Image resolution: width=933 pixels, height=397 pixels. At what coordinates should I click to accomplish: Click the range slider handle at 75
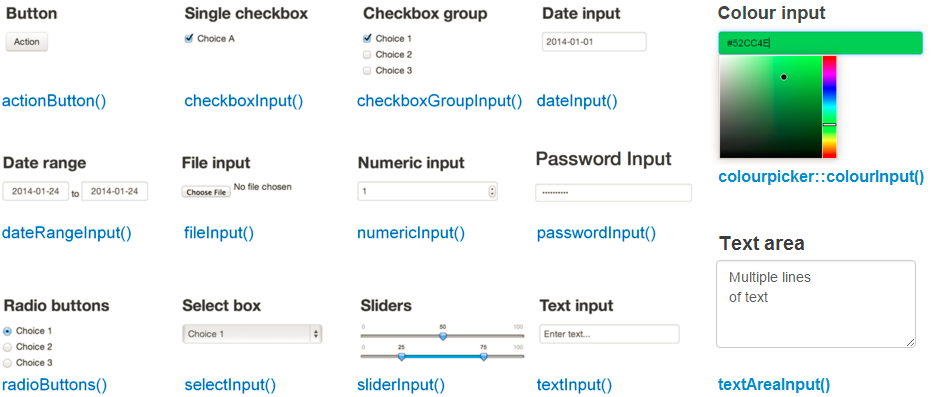click(x=484, y=357)
